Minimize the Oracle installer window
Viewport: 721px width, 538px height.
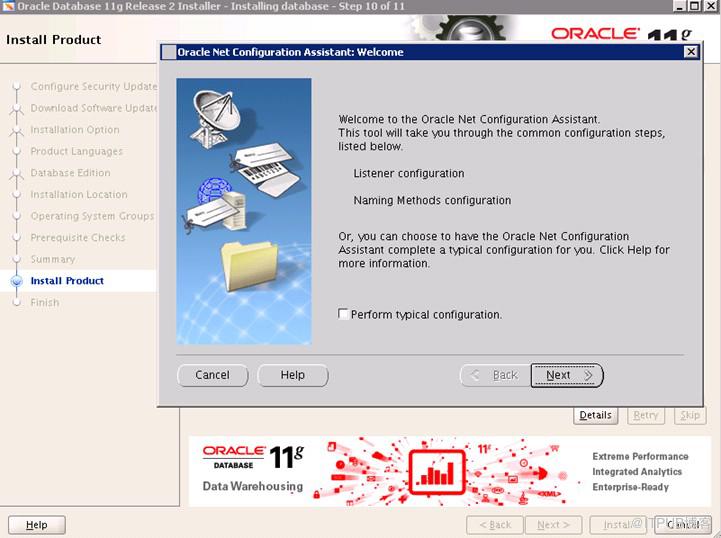(x=681, y=6)
